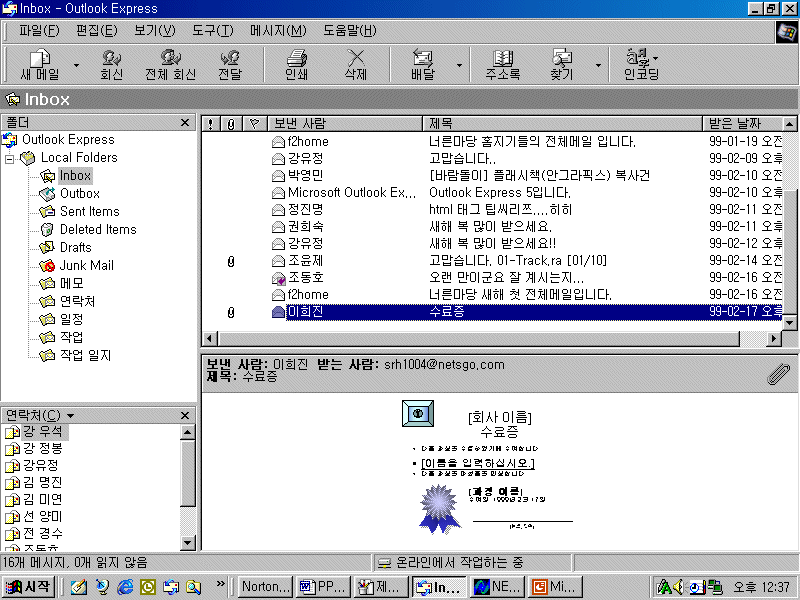Select the 일정 folder in the tree
Screen dimensions: 800x600
(71, 319)
